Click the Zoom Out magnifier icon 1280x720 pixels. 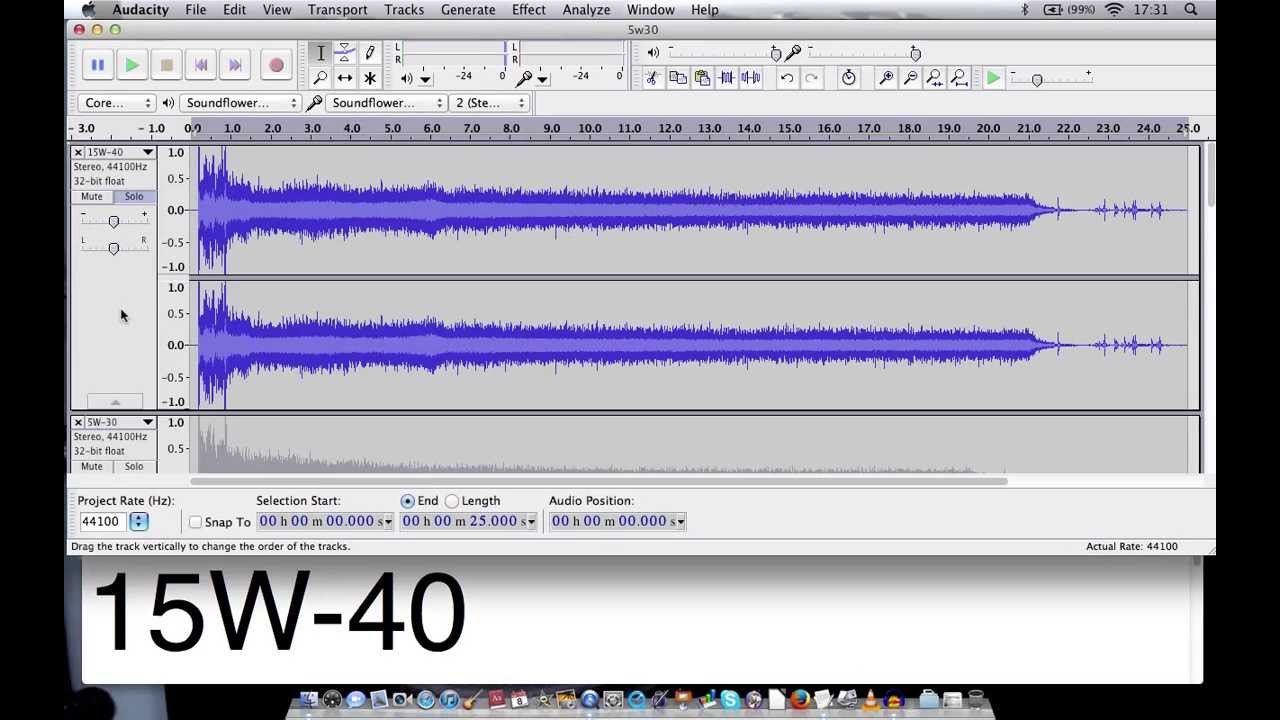click(910, 78)
